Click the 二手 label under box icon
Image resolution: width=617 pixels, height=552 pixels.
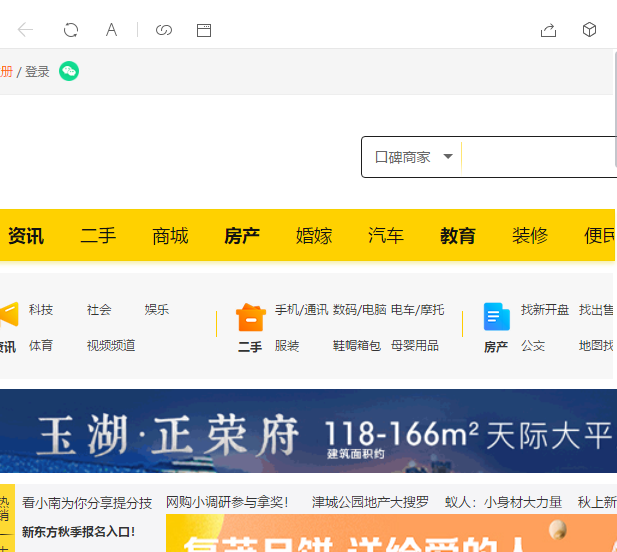[x=250, y=347]
